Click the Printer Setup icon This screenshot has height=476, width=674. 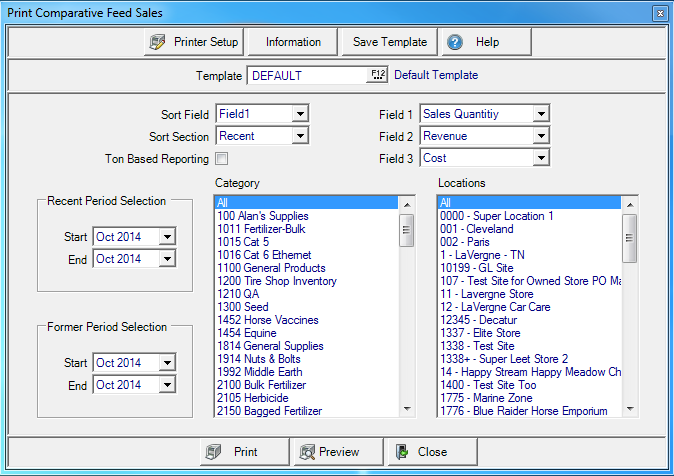coord(158,42)
